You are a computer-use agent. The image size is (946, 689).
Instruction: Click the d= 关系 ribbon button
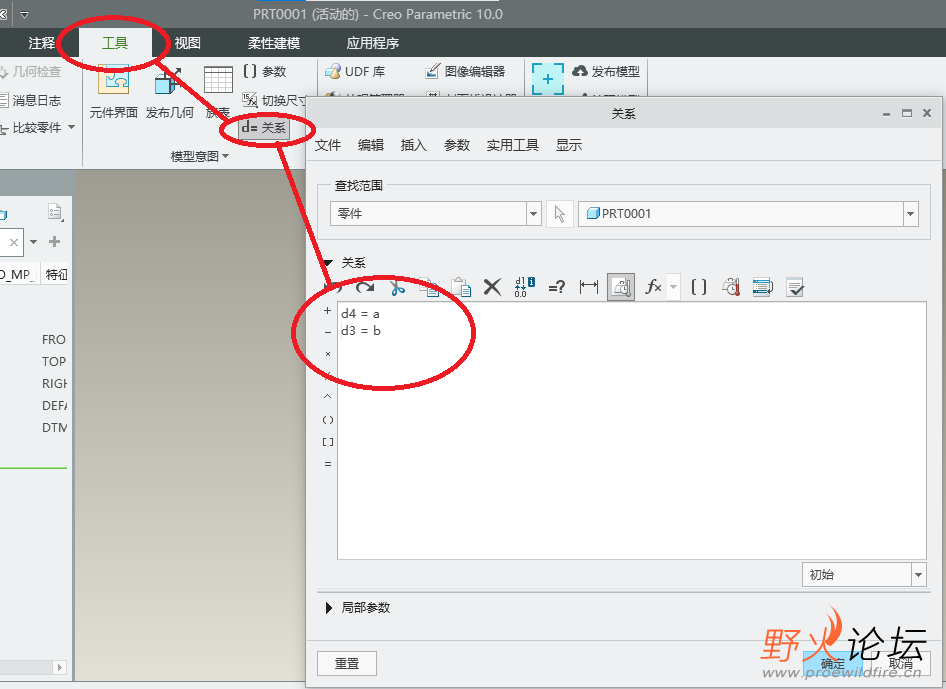(x=264, y=128)
